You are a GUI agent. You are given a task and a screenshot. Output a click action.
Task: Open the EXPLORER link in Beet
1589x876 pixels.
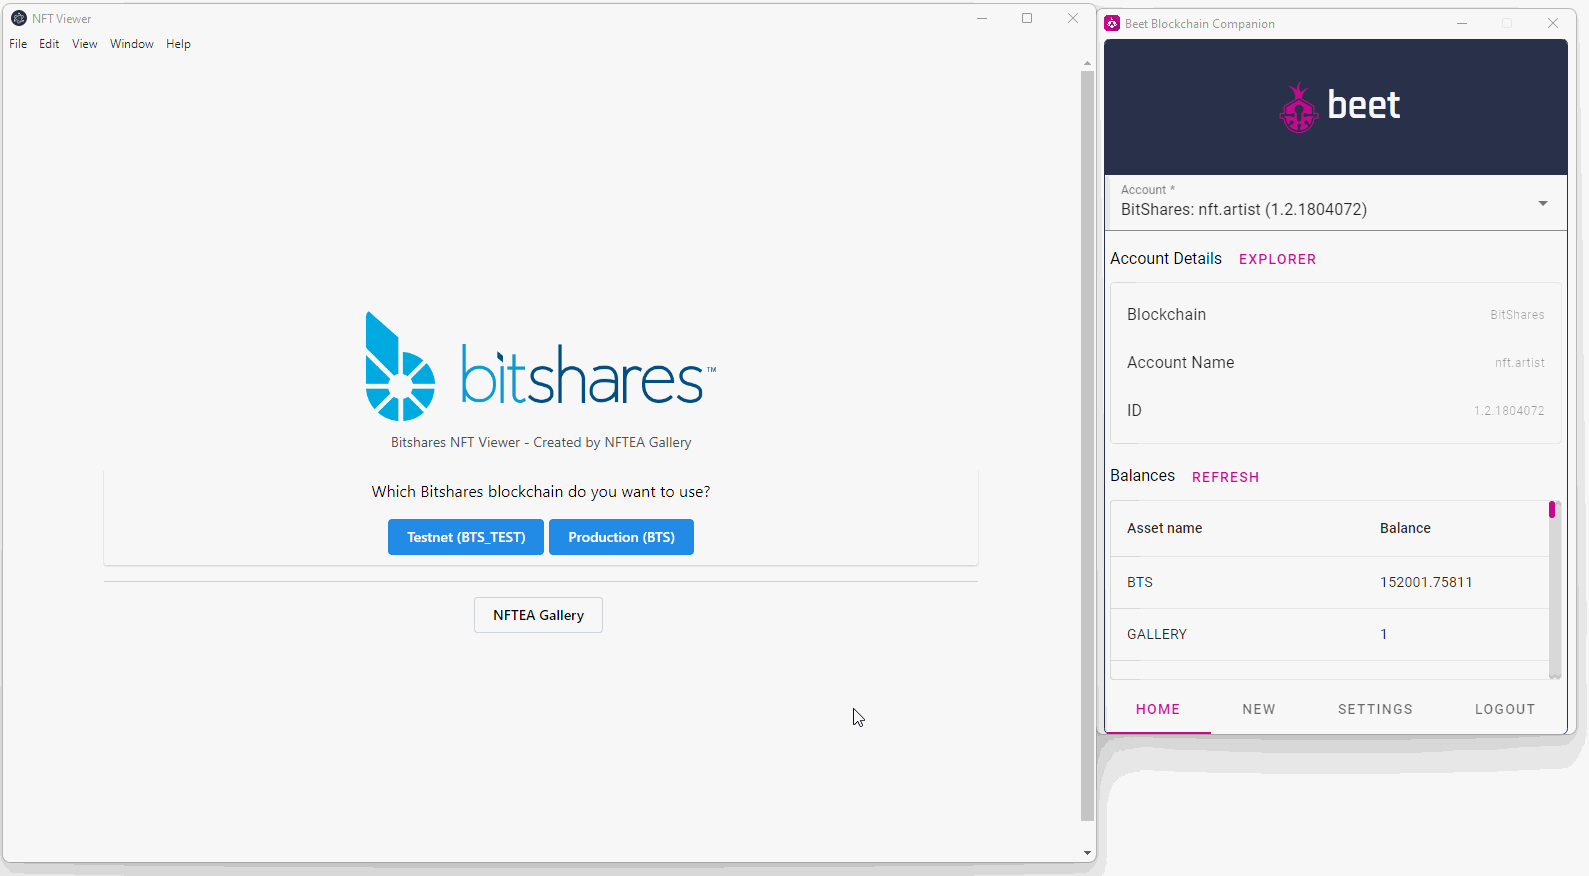coord(1277,259)
